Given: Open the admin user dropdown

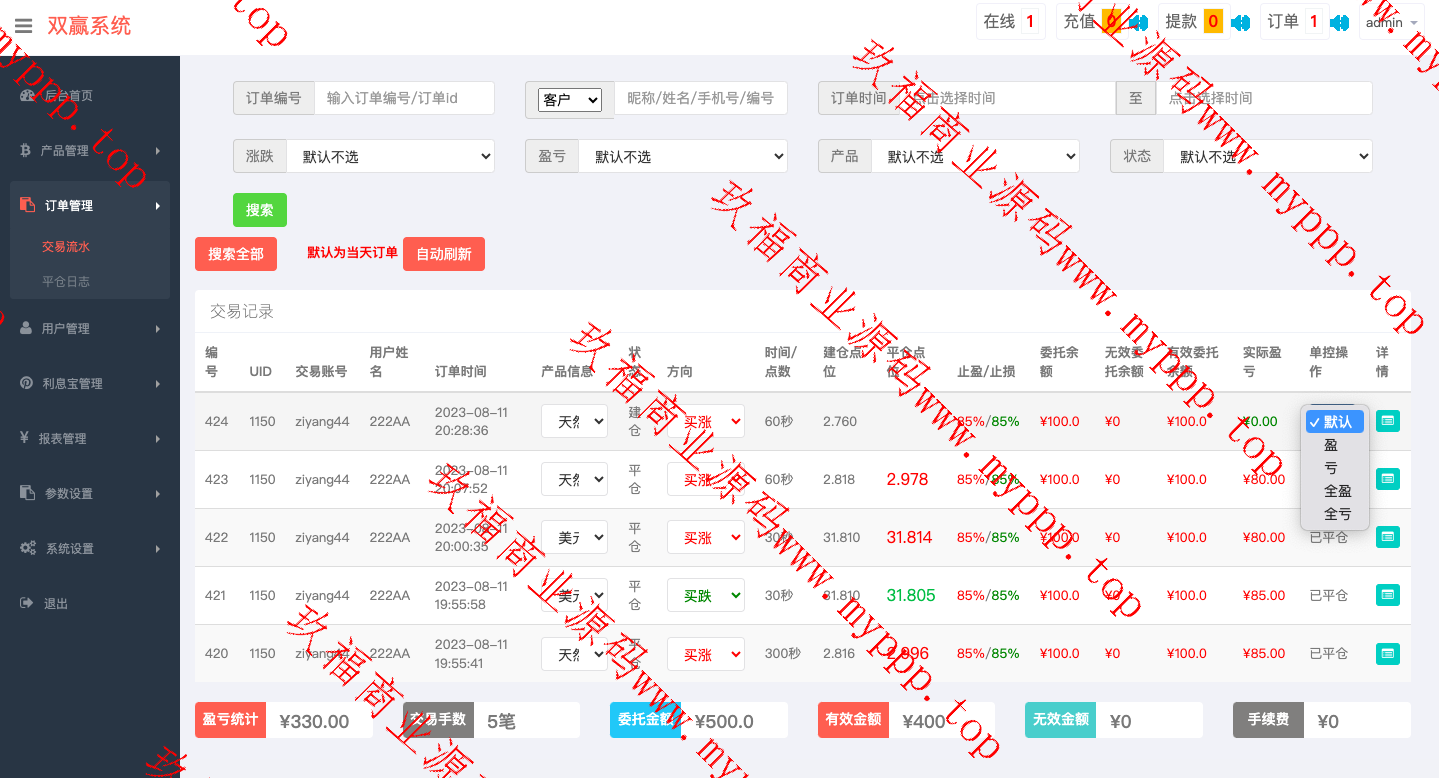Looking at the screenshot, I should (1391, 22).
